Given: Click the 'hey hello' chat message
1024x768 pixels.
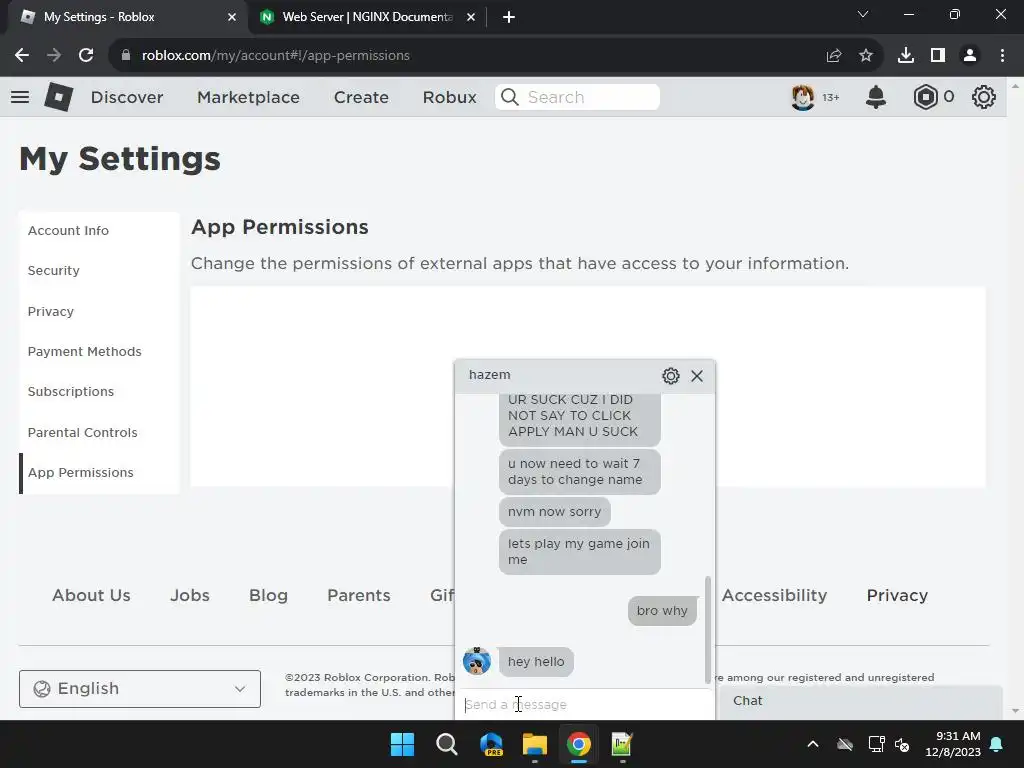Looking at the screenshot, I should click(536, 662).
